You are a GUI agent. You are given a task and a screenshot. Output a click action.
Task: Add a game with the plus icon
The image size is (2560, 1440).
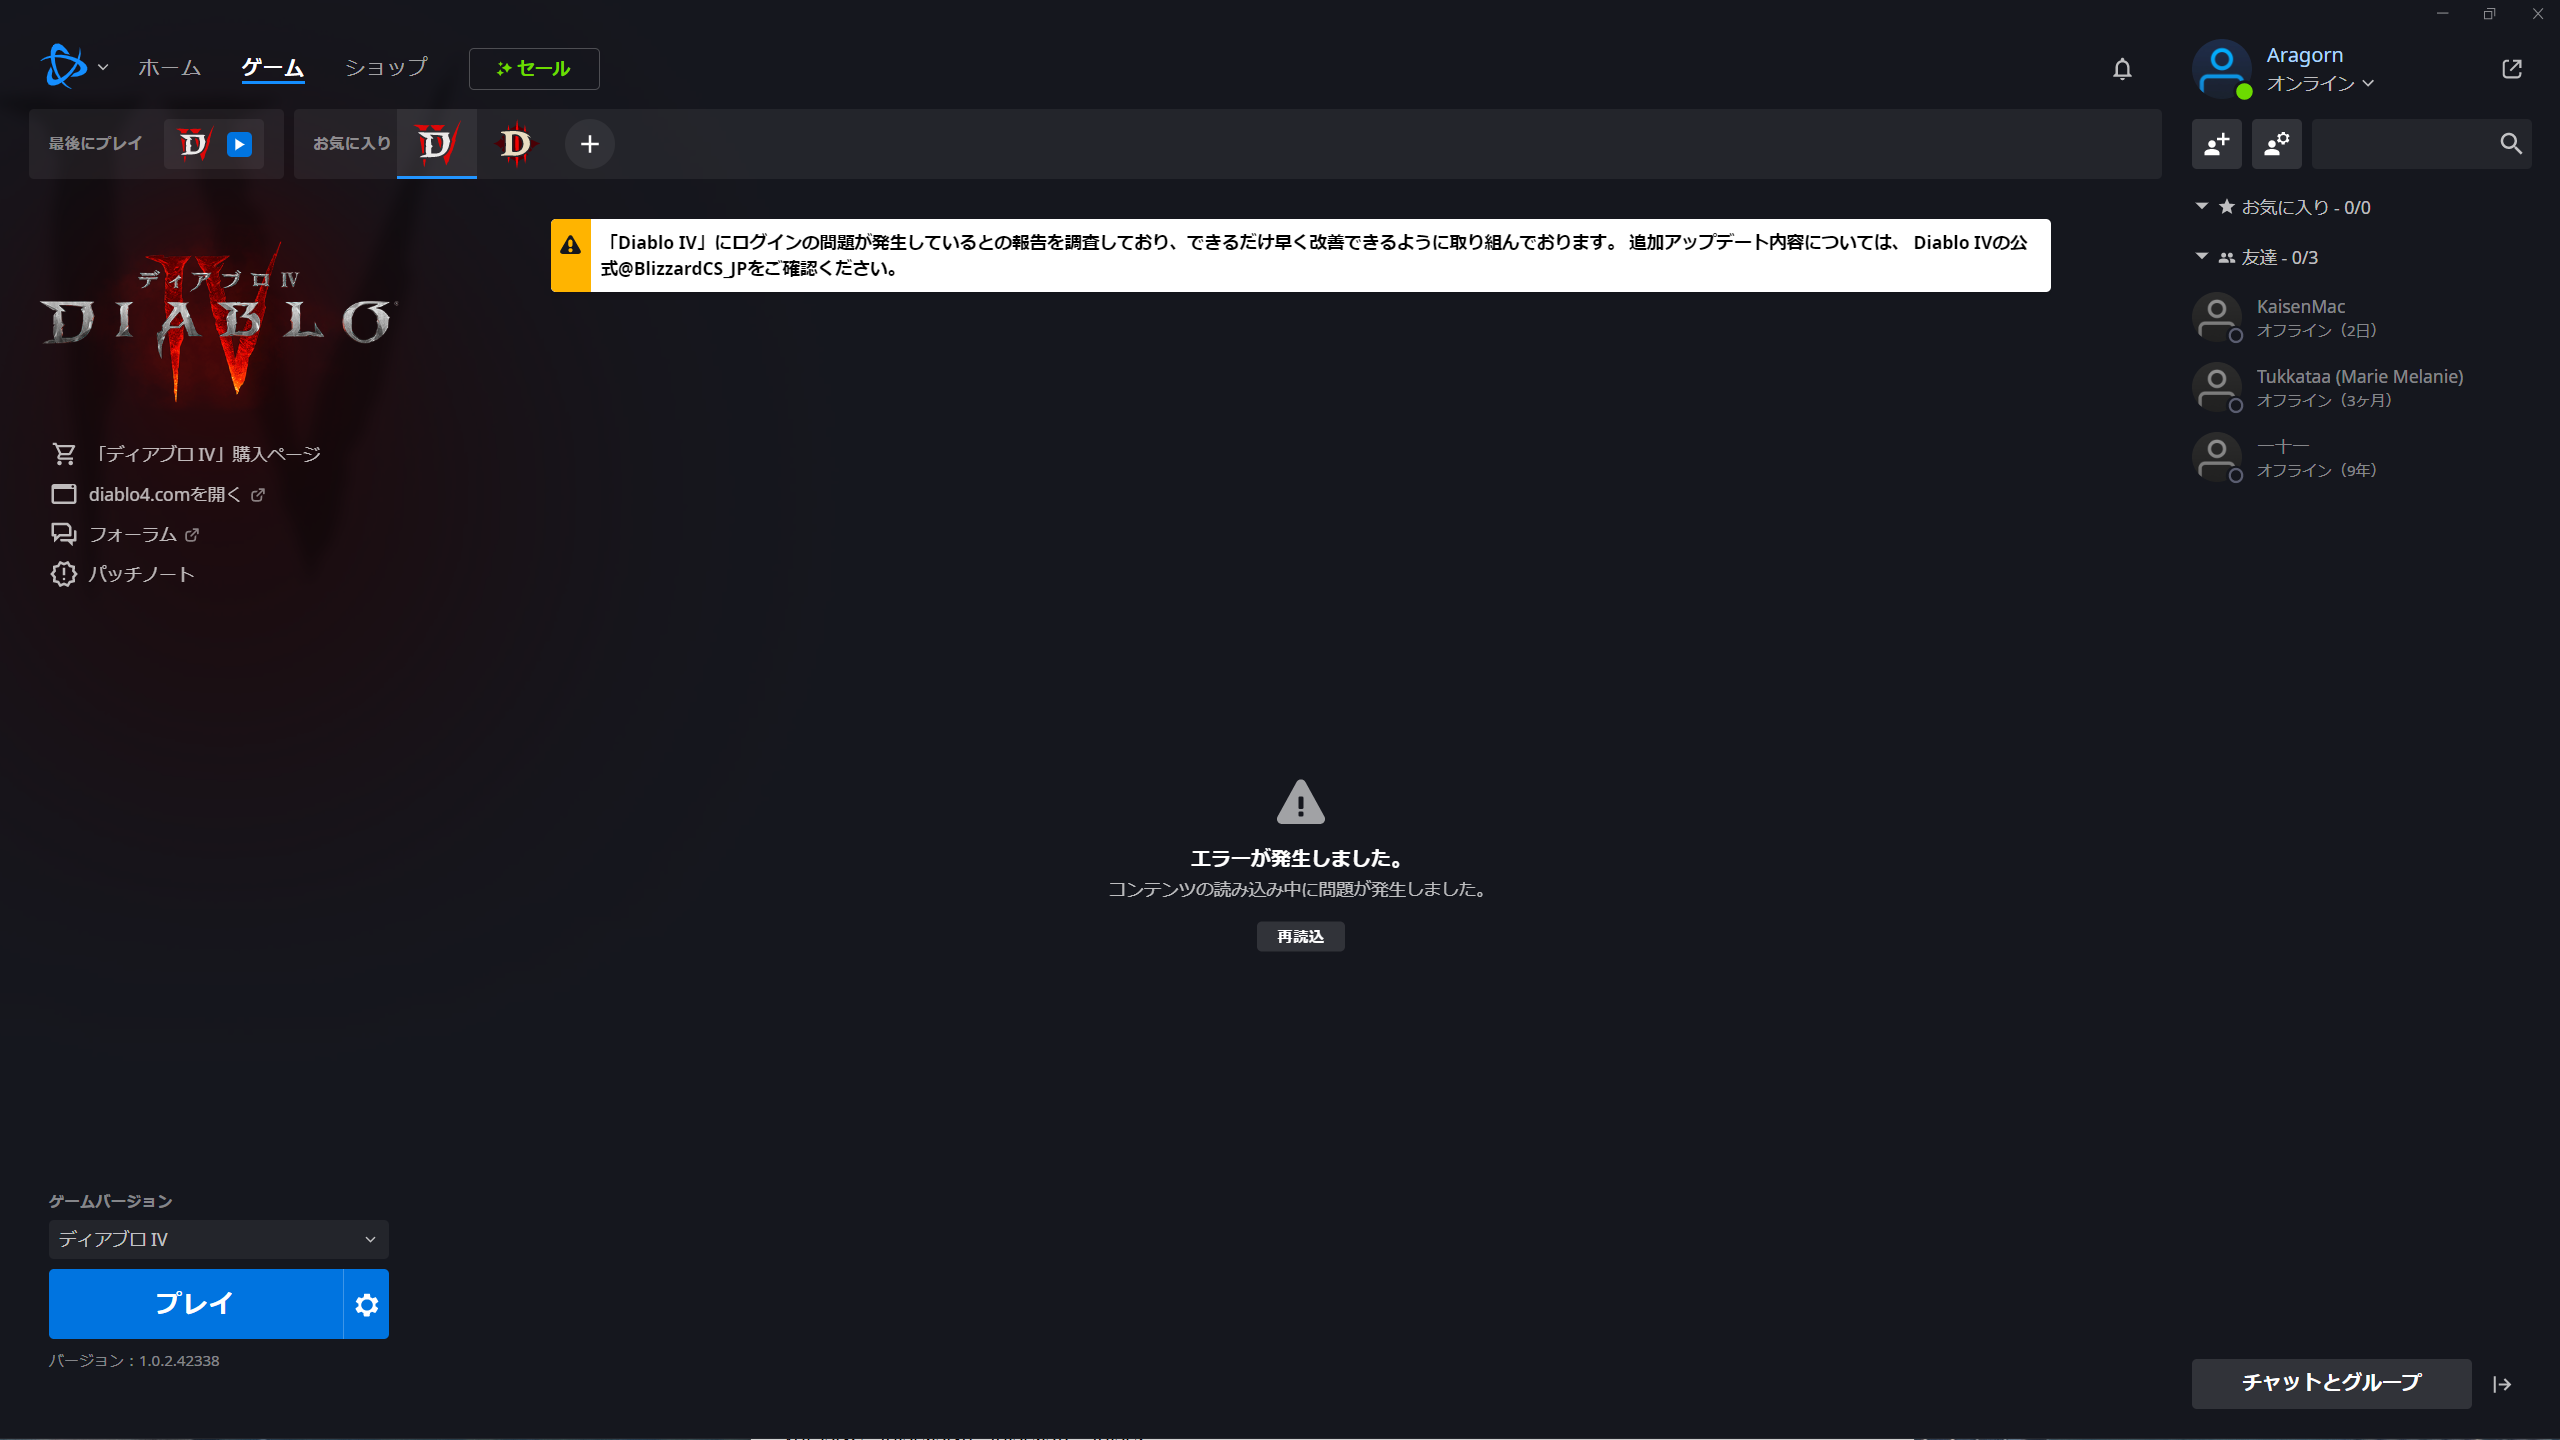590,144
